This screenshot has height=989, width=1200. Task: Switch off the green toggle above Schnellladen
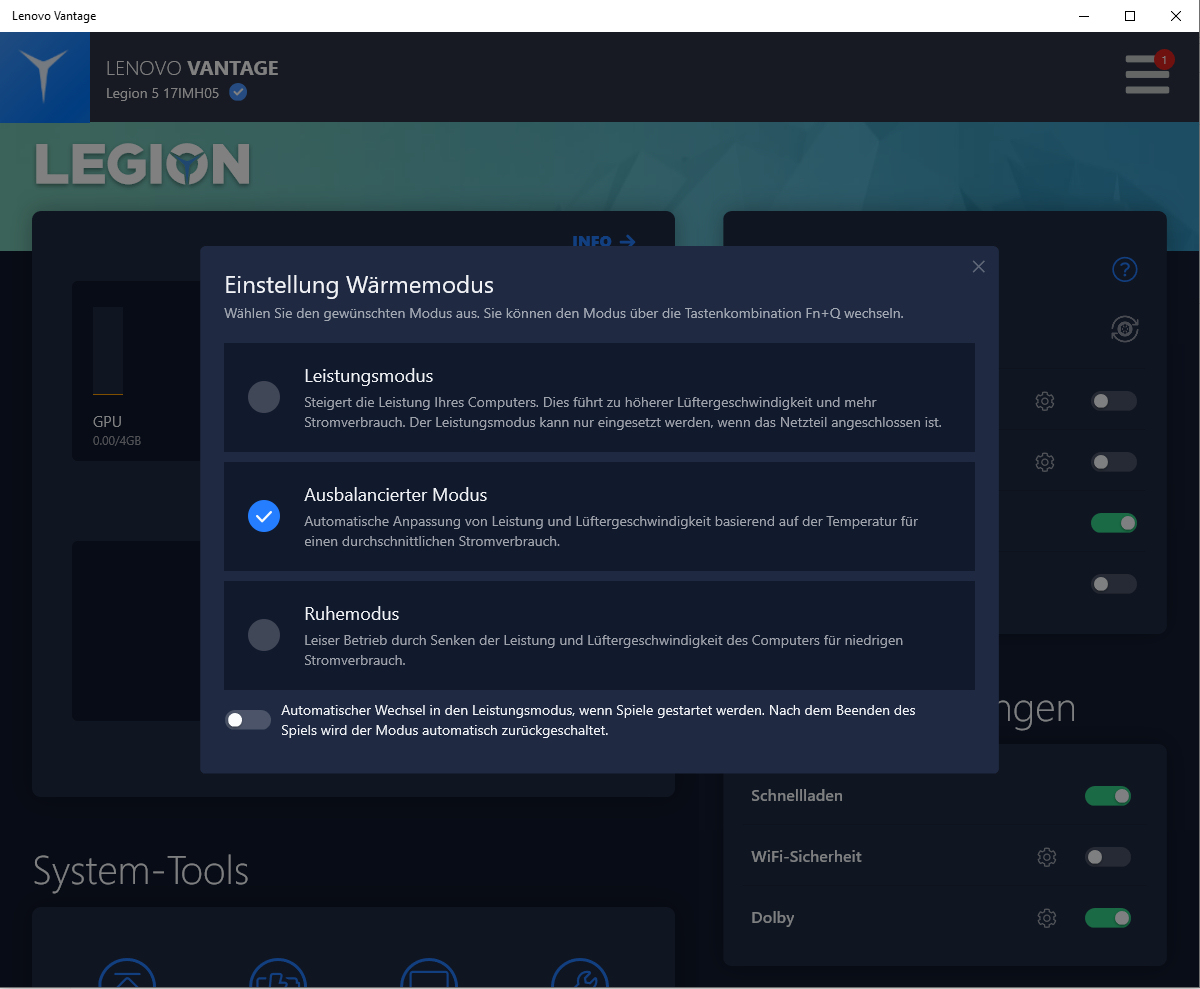pos(1114,523)
